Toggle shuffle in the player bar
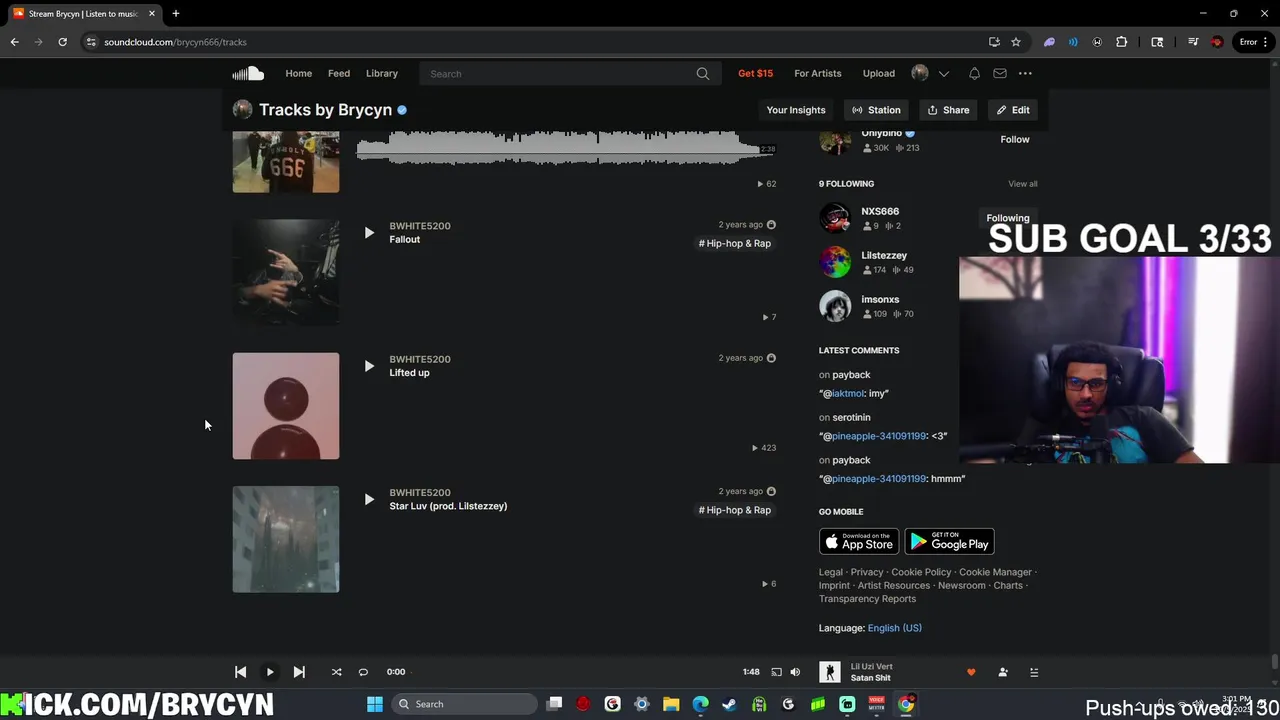The image size is (1280, 720). [x=336, y=672]
